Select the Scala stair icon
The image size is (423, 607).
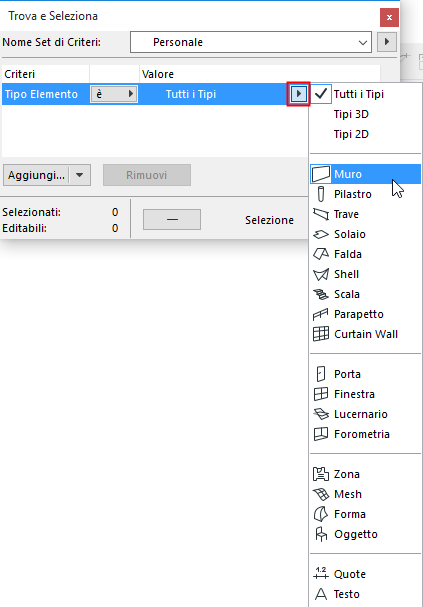(x=321, y=294)
